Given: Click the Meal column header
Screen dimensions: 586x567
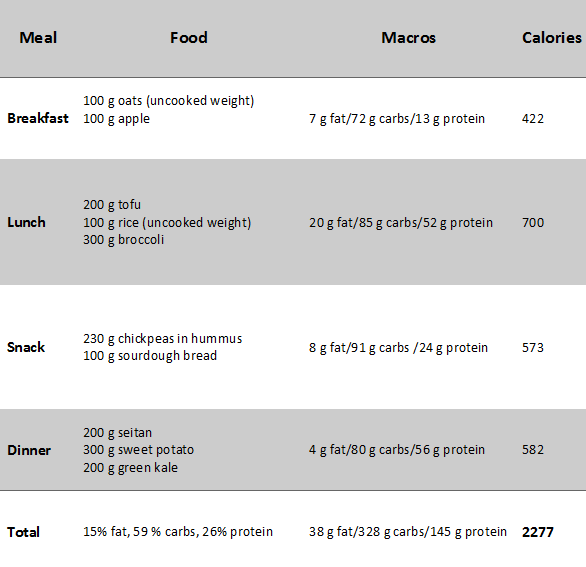Looking at the screenshot, I should (x=38, y=38).
